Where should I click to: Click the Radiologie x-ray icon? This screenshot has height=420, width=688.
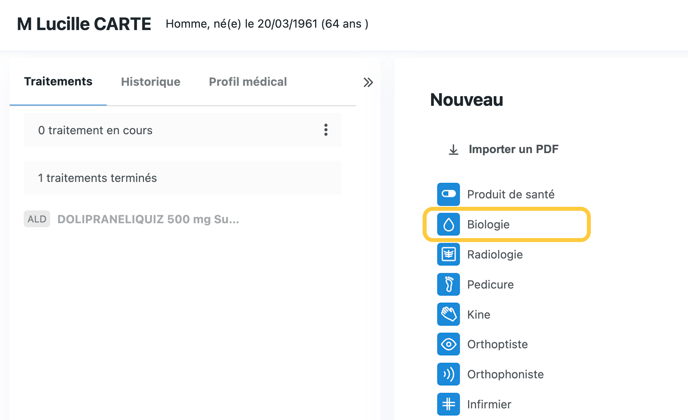pos(448,254)
